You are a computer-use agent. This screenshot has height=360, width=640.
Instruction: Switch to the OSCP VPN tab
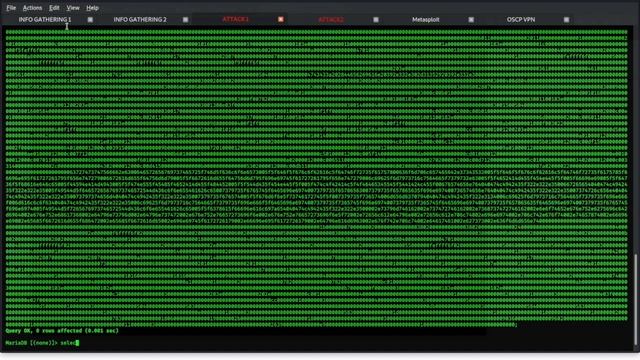coord(521,19)
